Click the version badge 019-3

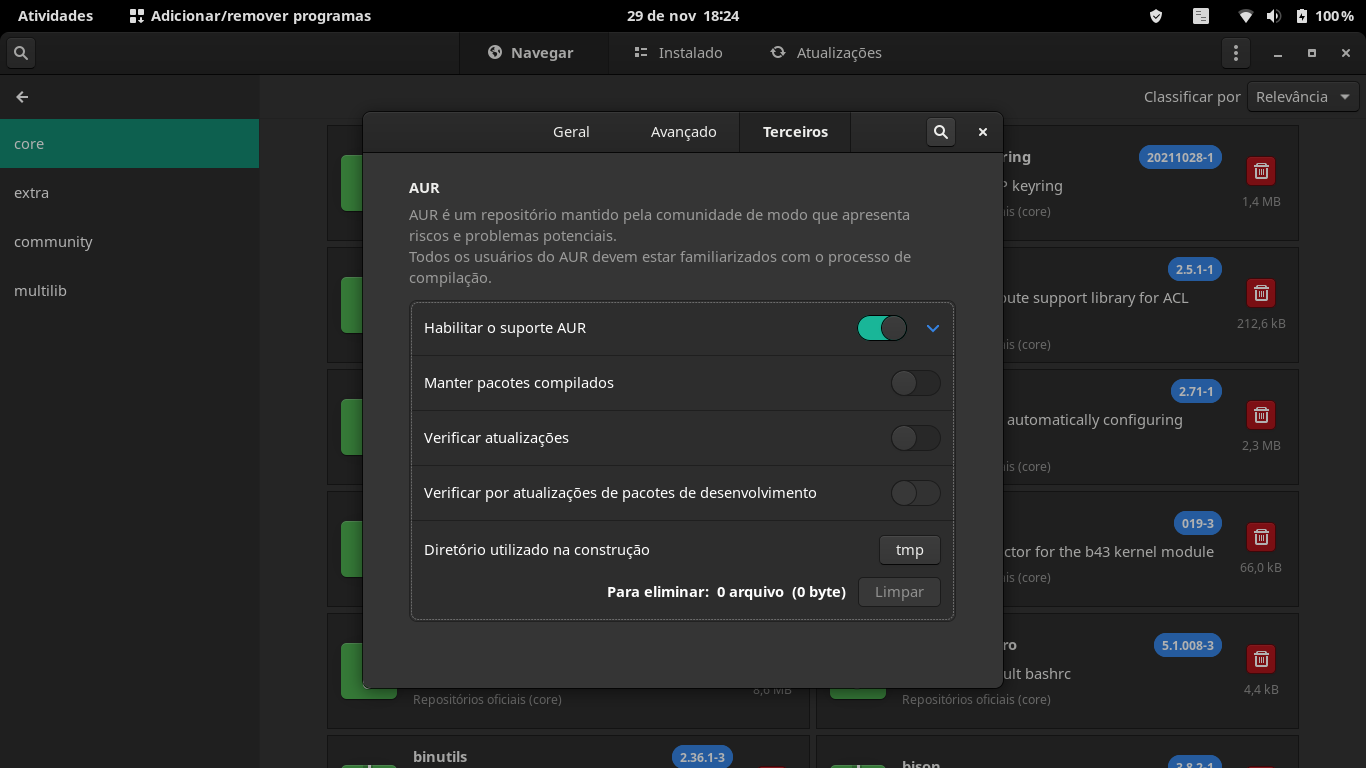(1197, 523)
